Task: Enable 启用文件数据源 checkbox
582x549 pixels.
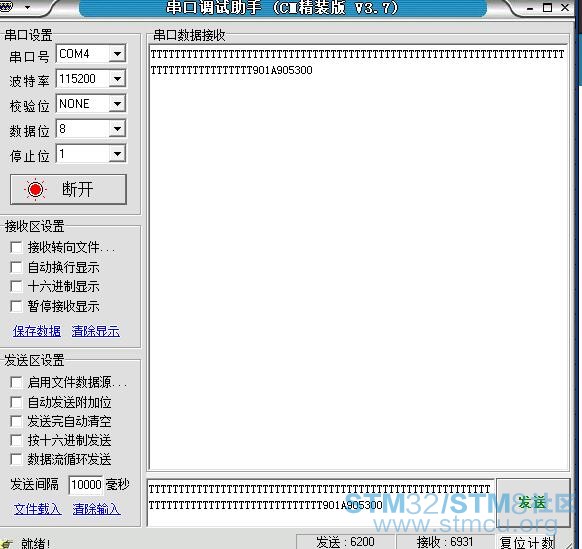Action: click(x=16, y=382)
